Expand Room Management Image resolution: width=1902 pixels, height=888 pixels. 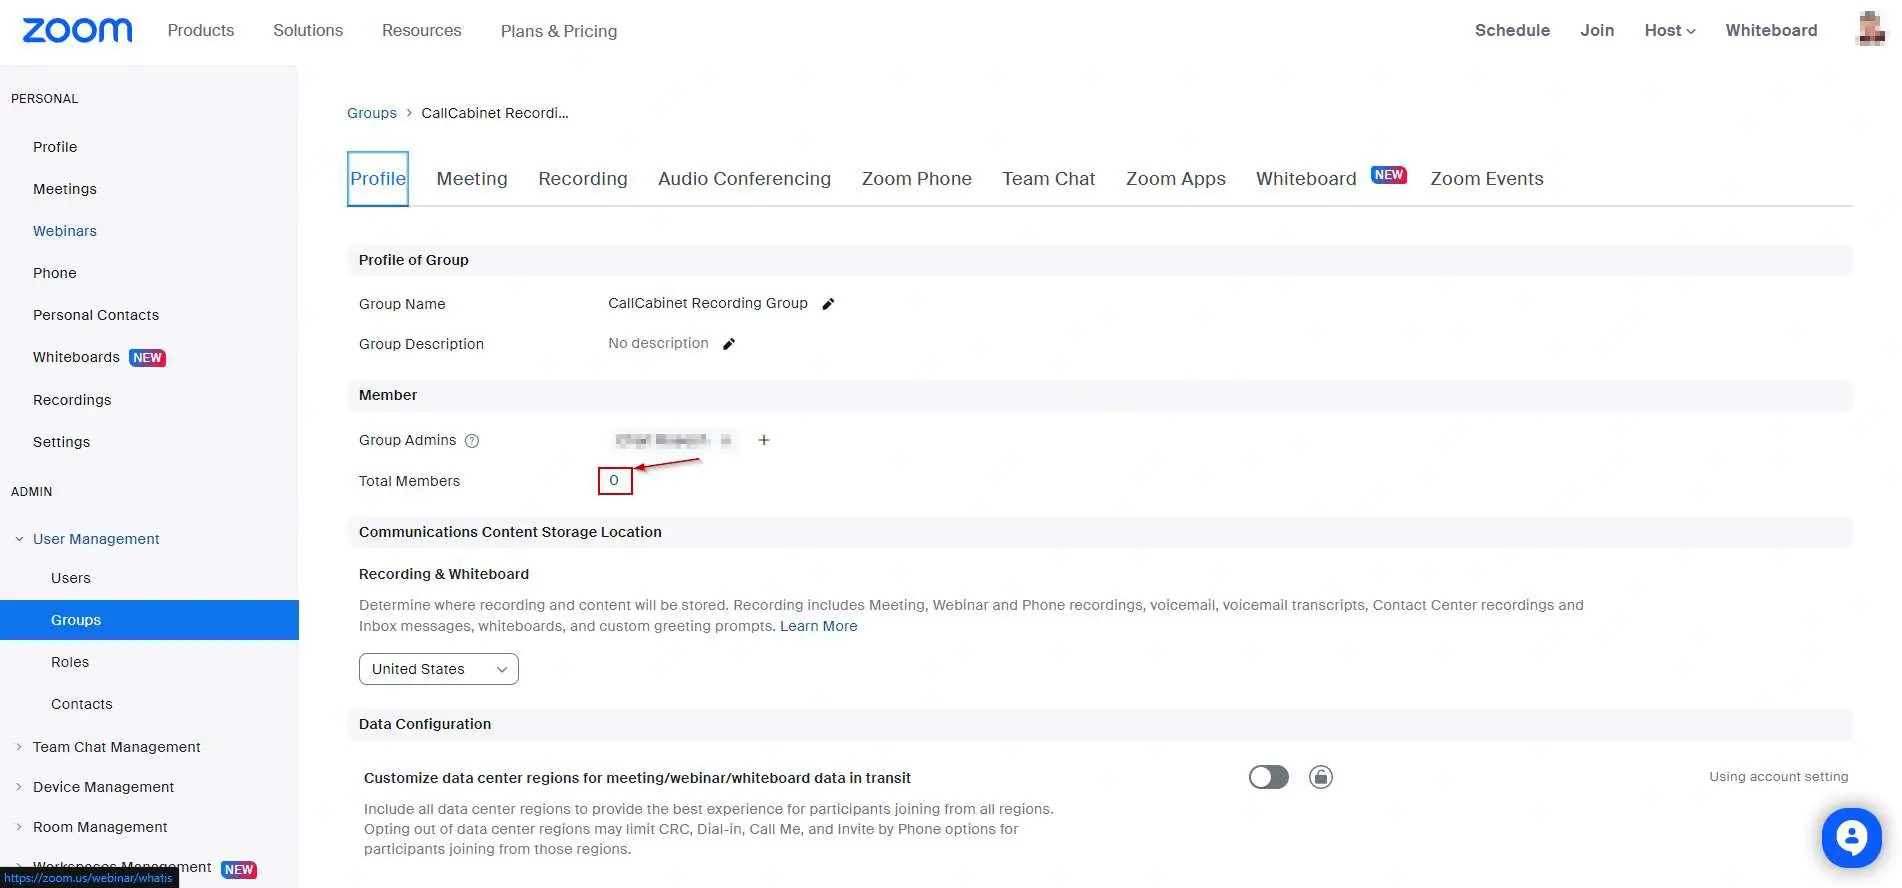19,827
